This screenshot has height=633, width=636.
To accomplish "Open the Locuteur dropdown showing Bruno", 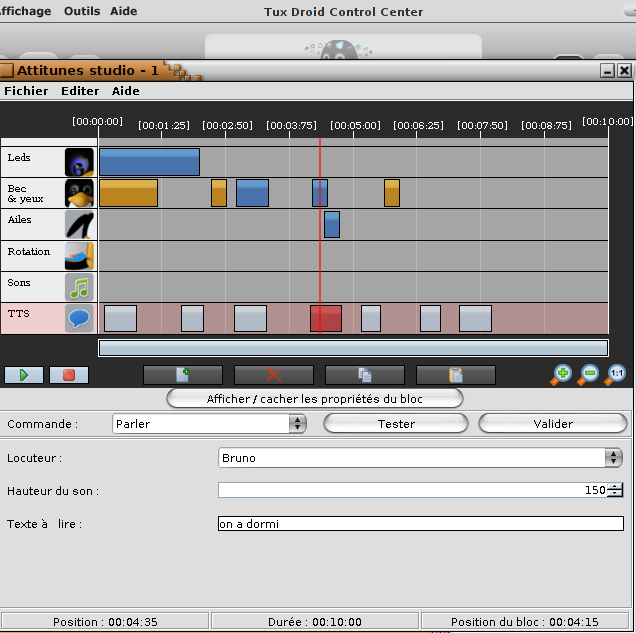I will click(420, 458).
